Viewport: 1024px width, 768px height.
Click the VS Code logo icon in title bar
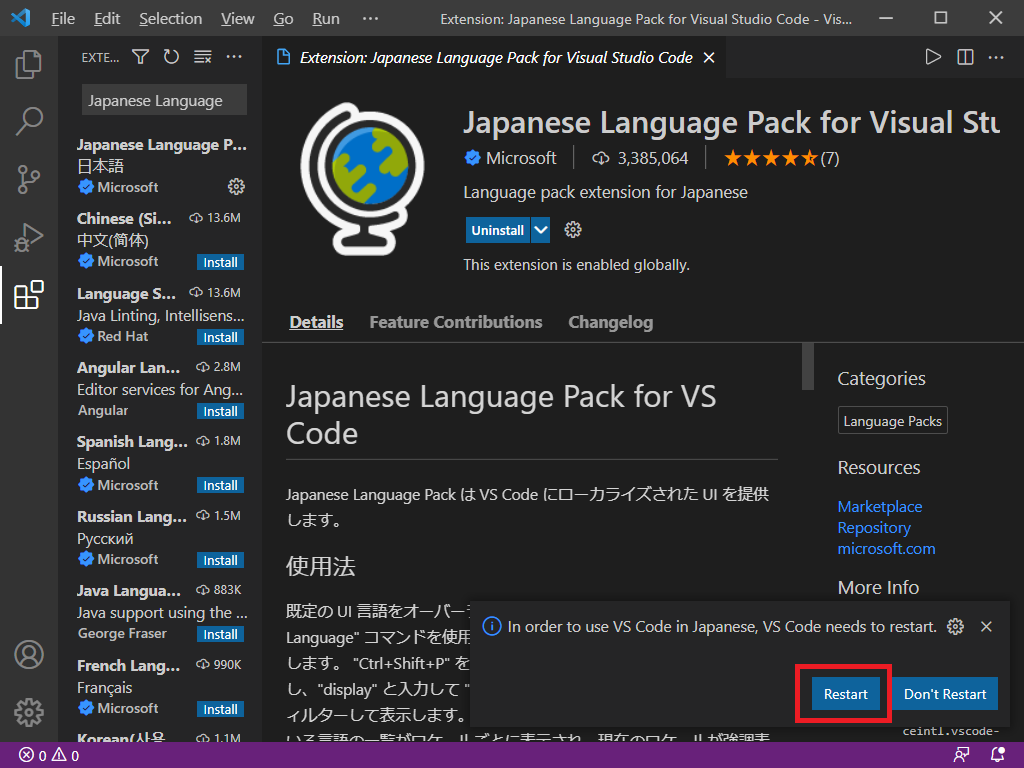point(21,18)
